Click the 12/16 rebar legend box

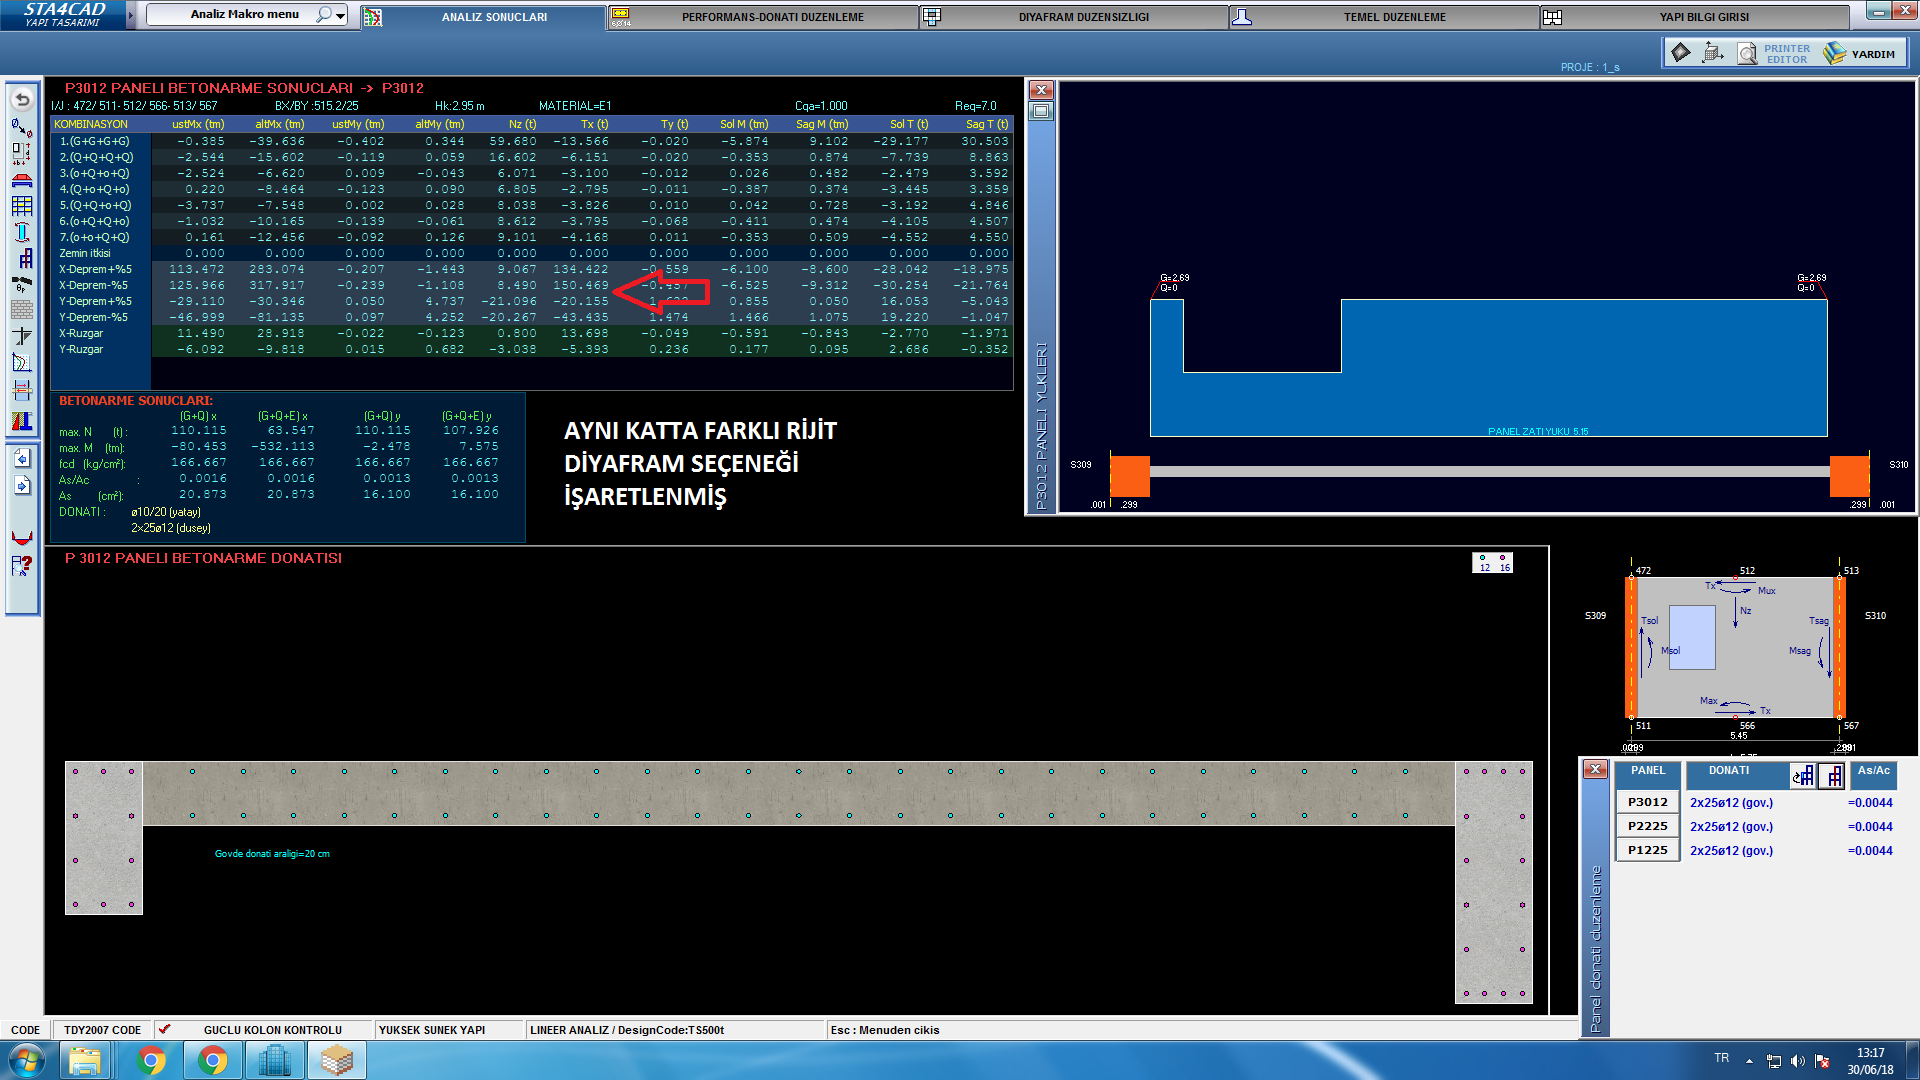[1493, 563]
